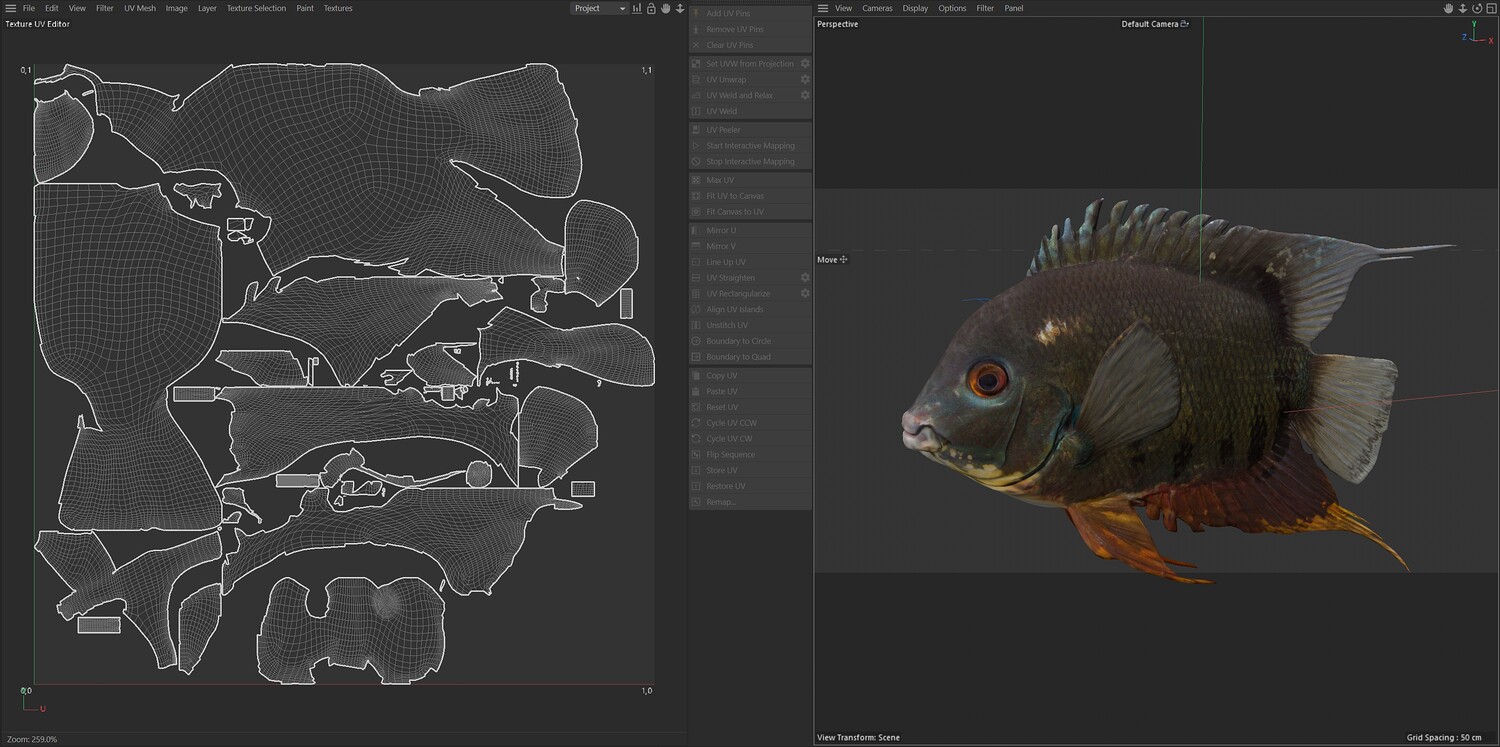Open the Image menu
Image resolution: width=1500 pixels, height=747 pixels.
click(x=176, y=8)
